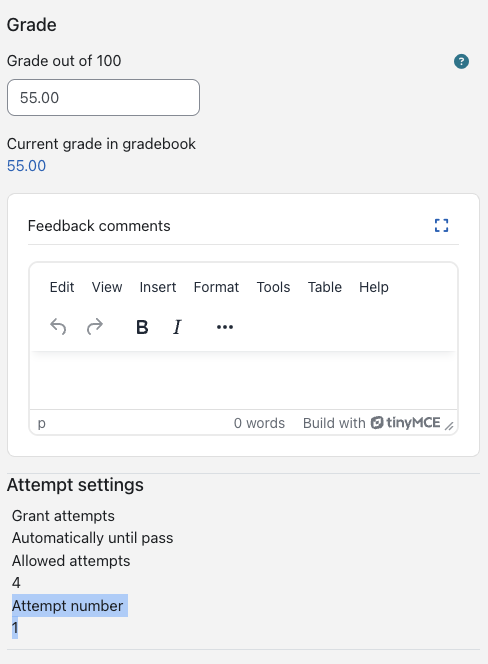This screenshot has height=664, width=488.
Task: Open the Format menu
Action: click(x=216, y=287)
